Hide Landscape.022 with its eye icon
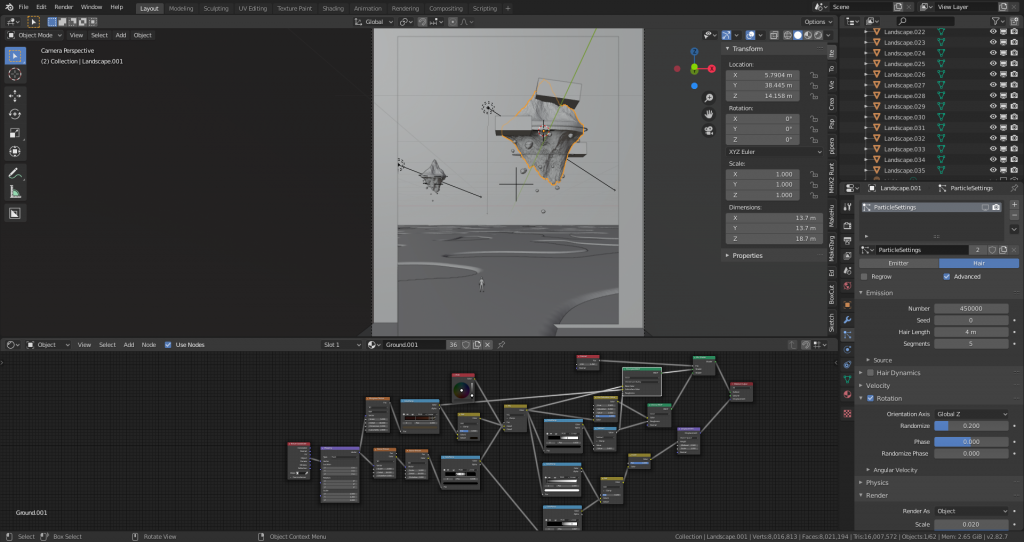 click(993, 32)
